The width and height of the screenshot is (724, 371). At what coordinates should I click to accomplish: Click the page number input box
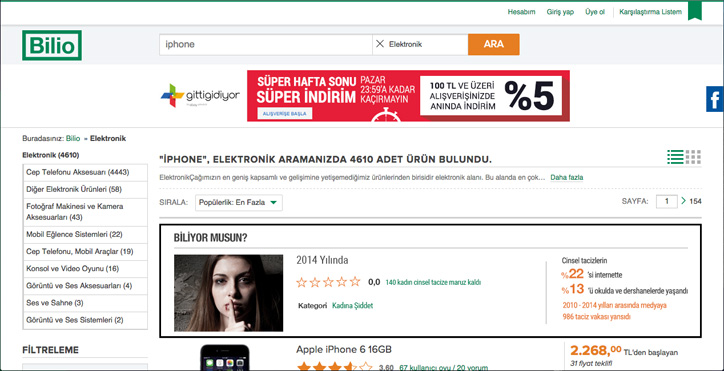pyautogui.click(x=667, y=201)
